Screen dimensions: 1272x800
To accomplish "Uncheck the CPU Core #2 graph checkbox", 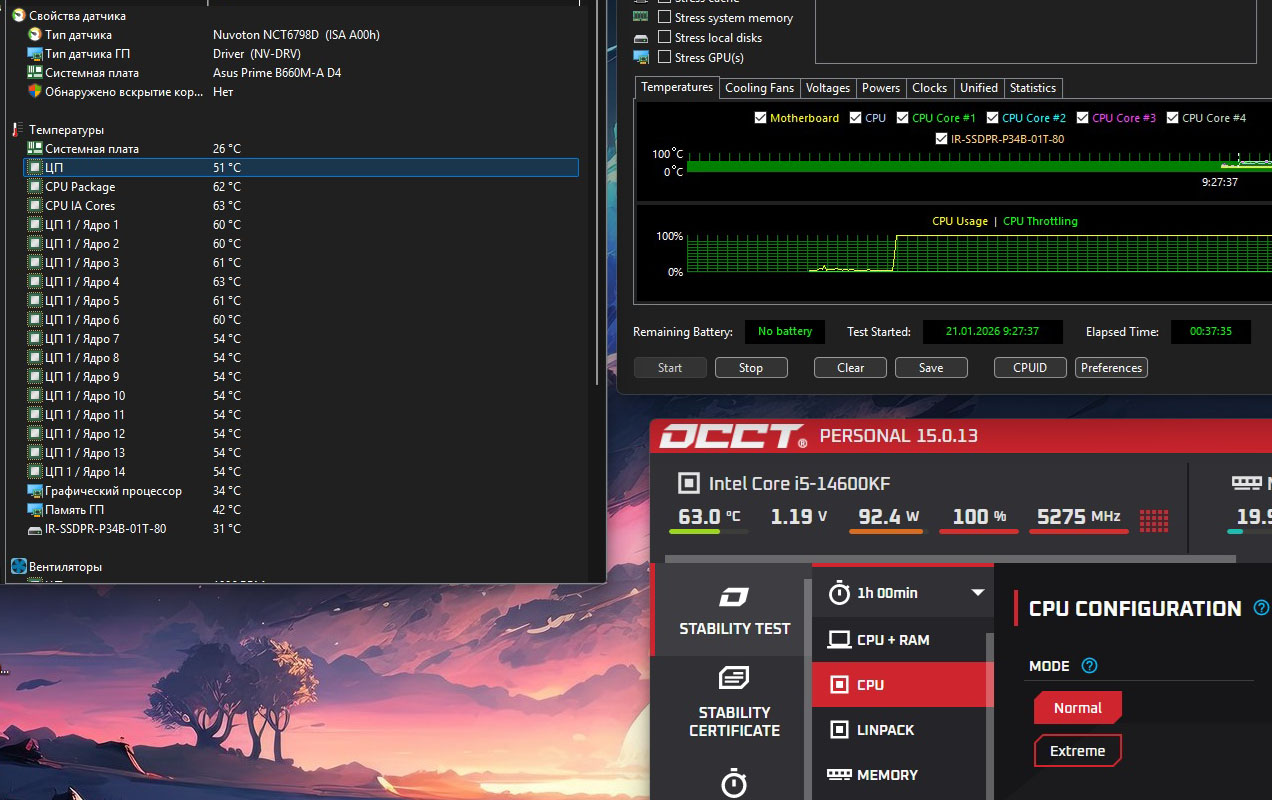I will [x=992, y=118].
